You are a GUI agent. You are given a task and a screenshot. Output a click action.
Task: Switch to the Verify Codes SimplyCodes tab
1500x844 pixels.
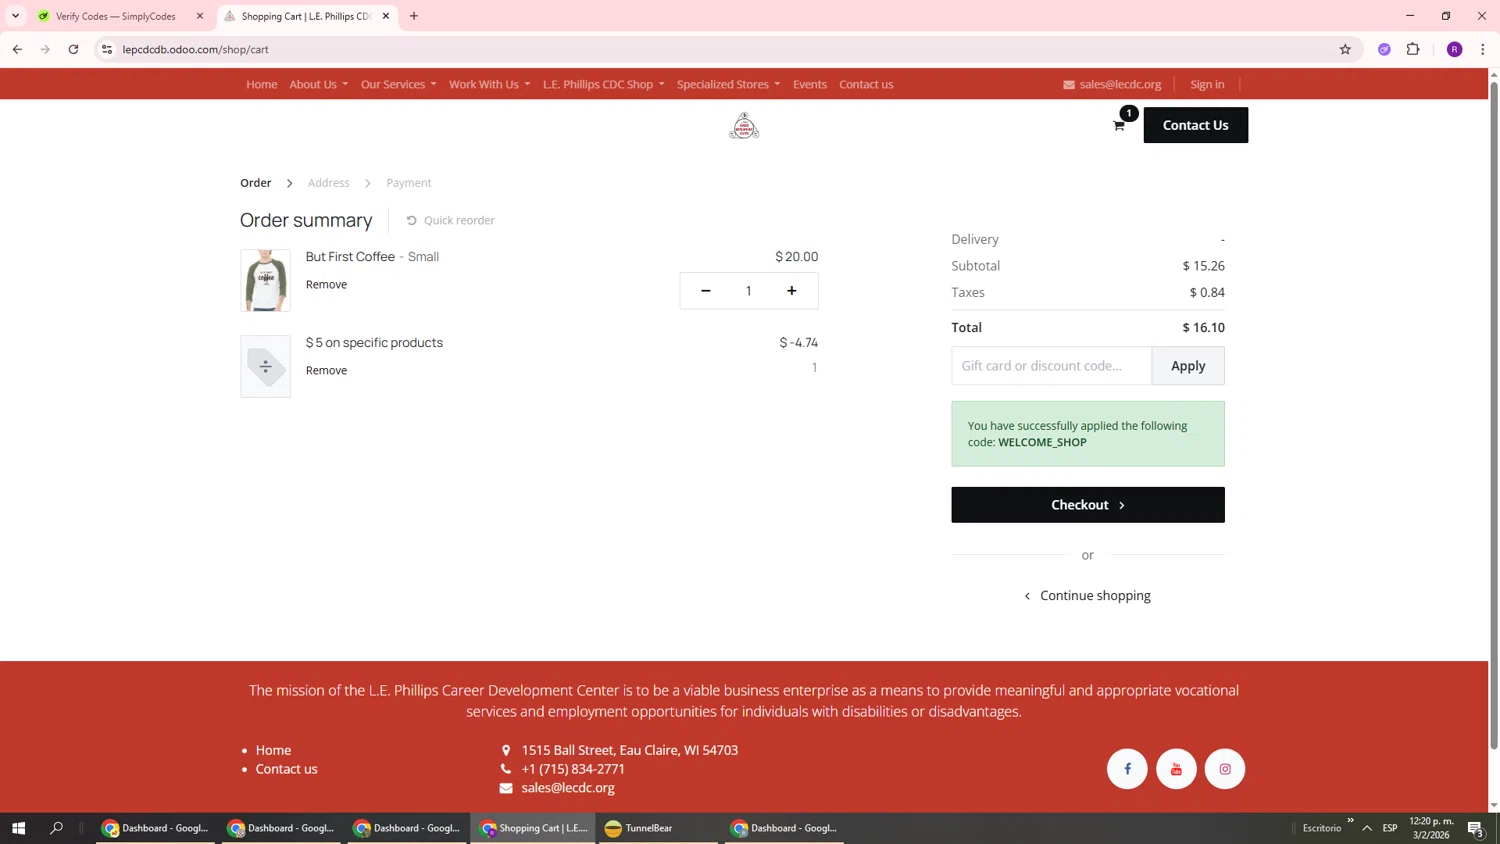click(x=115, y=16)
